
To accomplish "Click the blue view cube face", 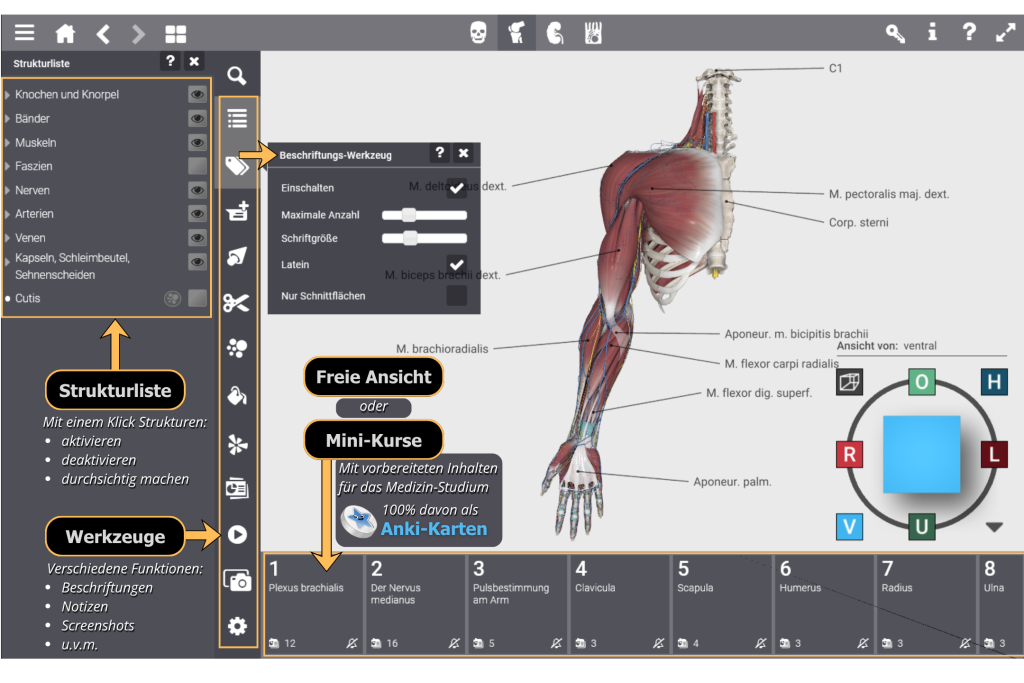I will 921,454.
